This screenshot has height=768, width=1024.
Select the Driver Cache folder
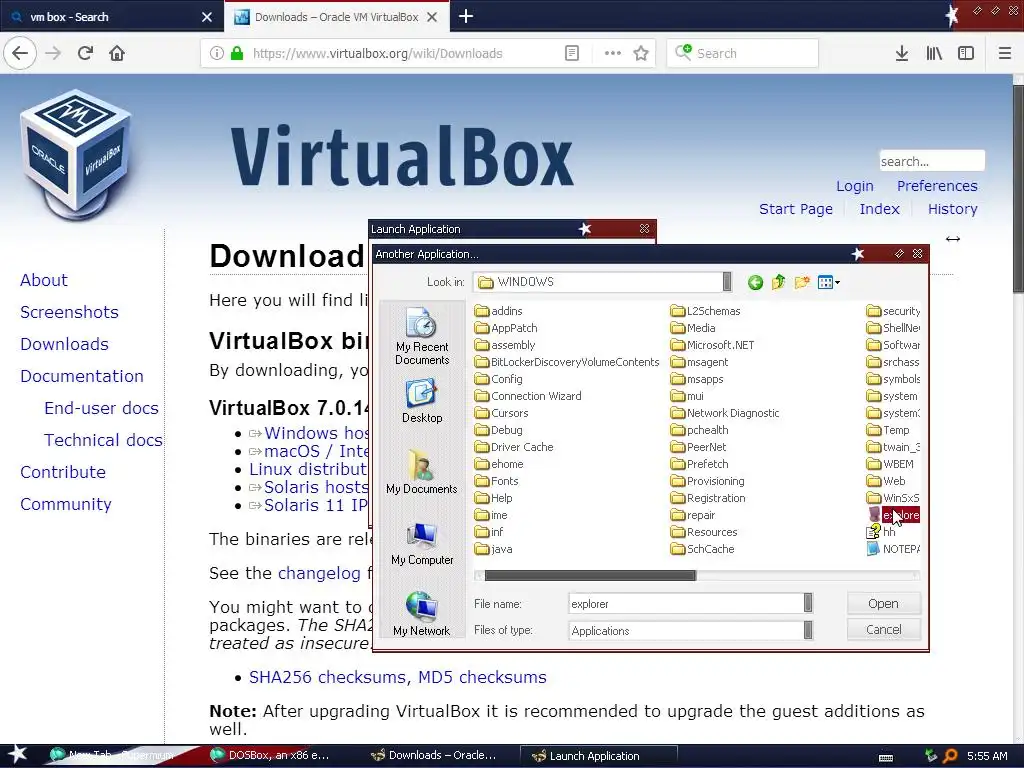514,447
